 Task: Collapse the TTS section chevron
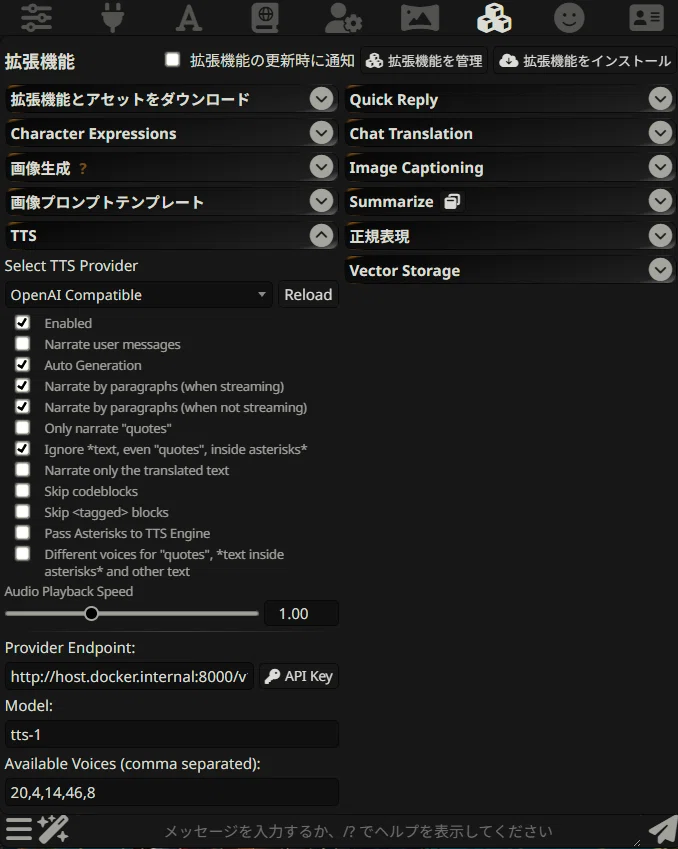click(x=321, y=236)
